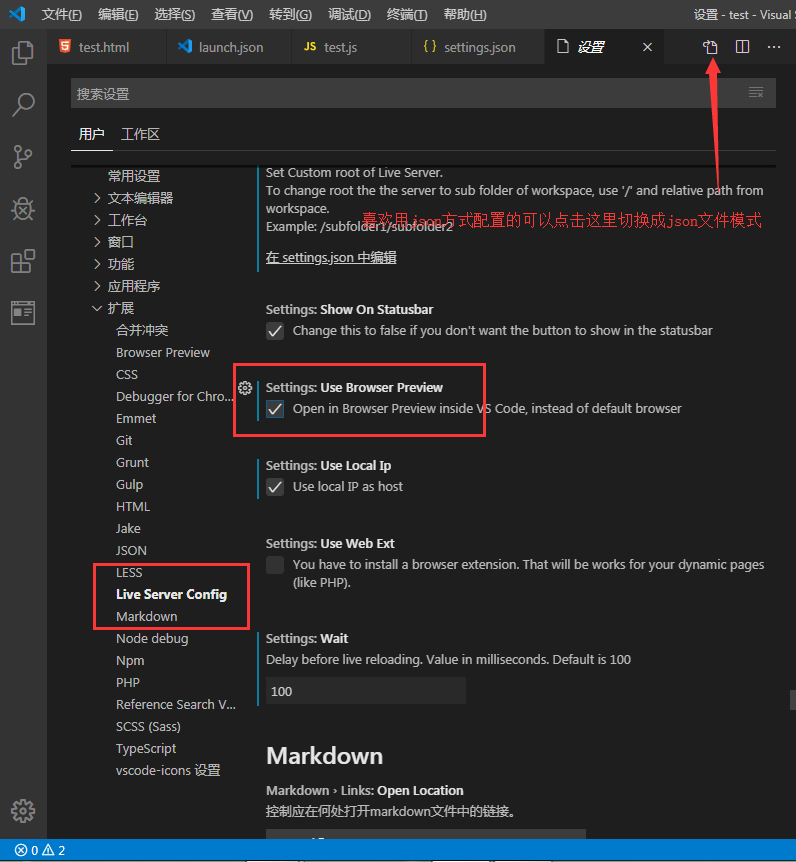
Task: Select vscode-icons 设置 in settings tree
Action: [x=168, y=770]
